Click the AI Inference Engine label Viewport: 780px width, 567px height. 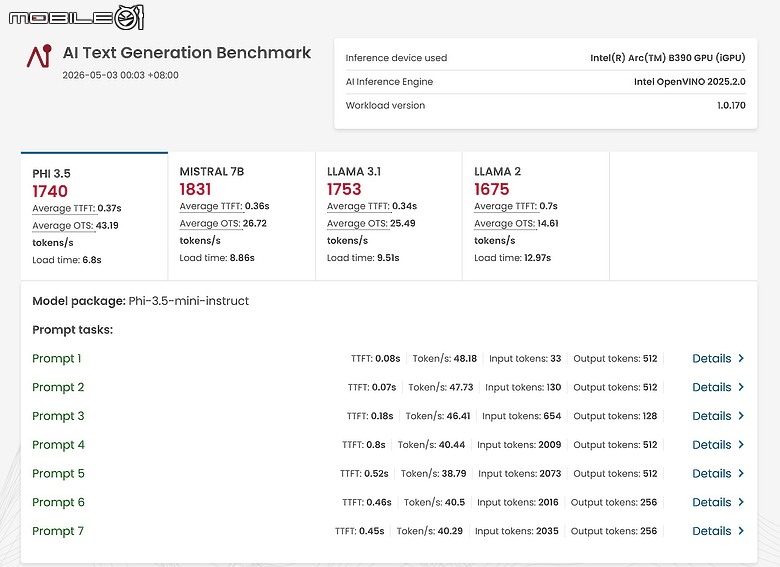[x=390, y=82]
